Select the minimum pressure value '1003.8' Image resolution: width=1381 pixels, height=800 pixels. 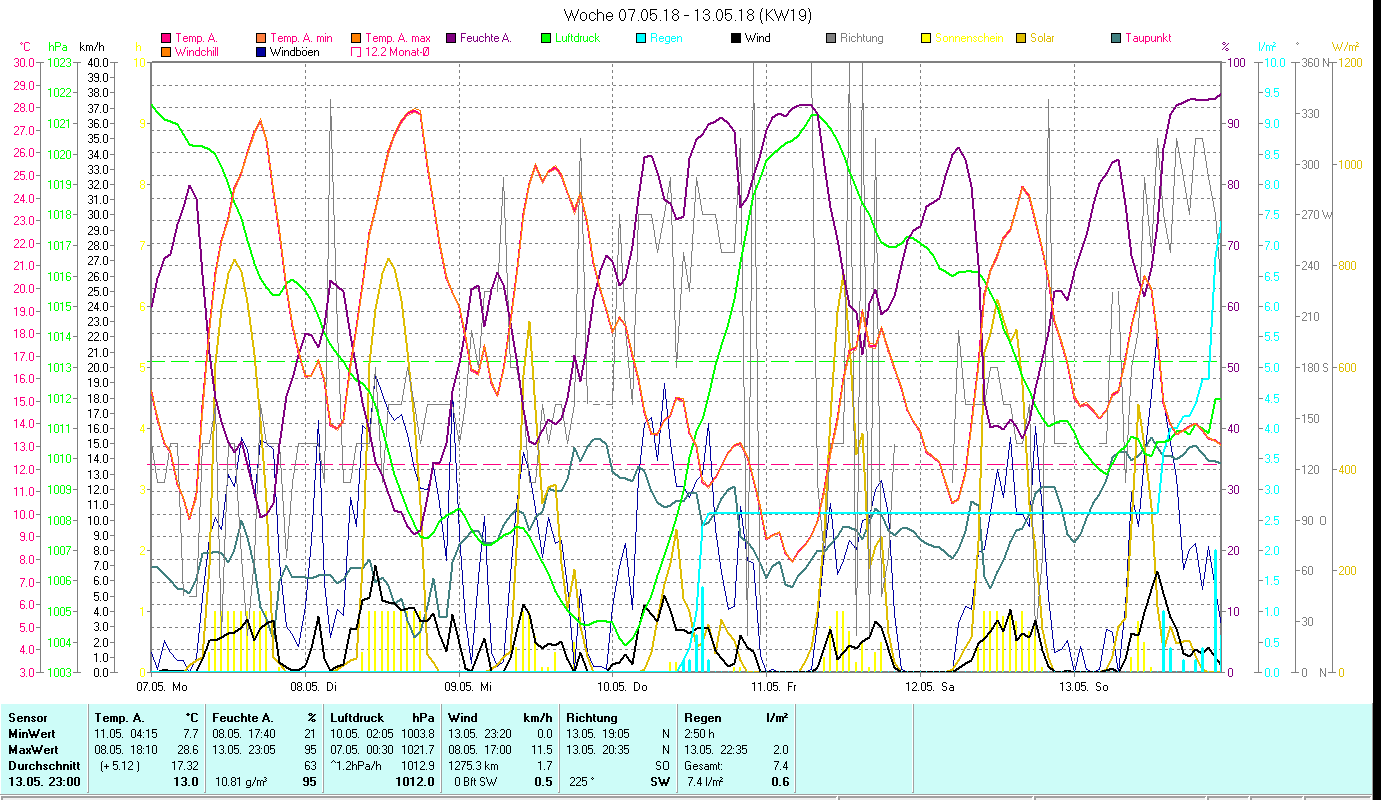417,734
